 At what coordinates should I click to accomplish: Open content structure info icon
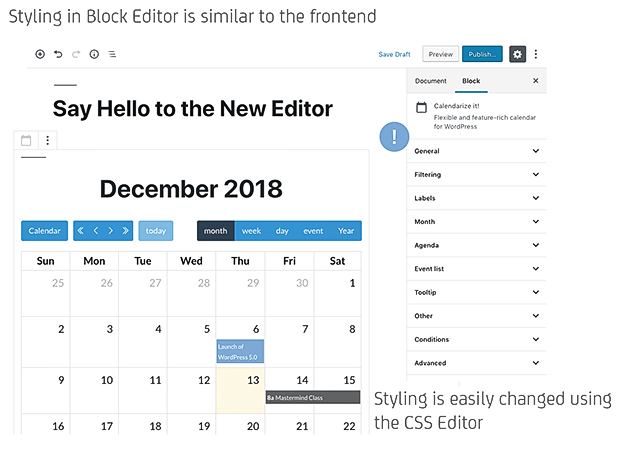[94, 54]
